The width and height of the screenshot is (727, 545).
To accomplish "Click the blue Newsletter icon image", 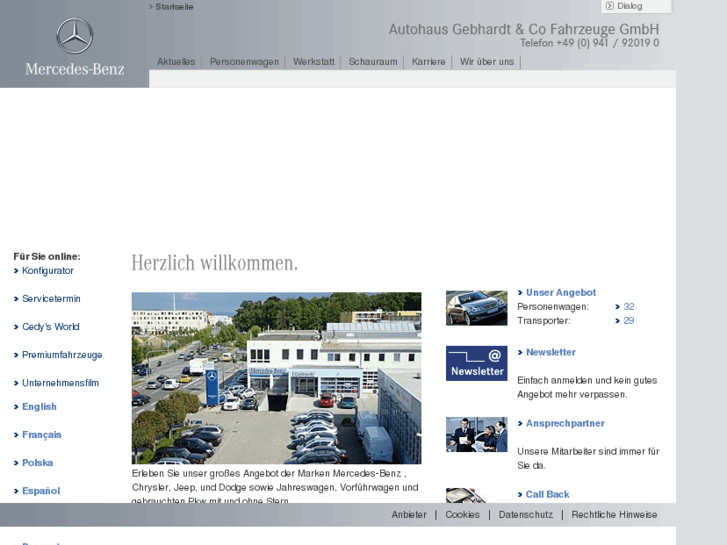I will click(x=477, y=363).
